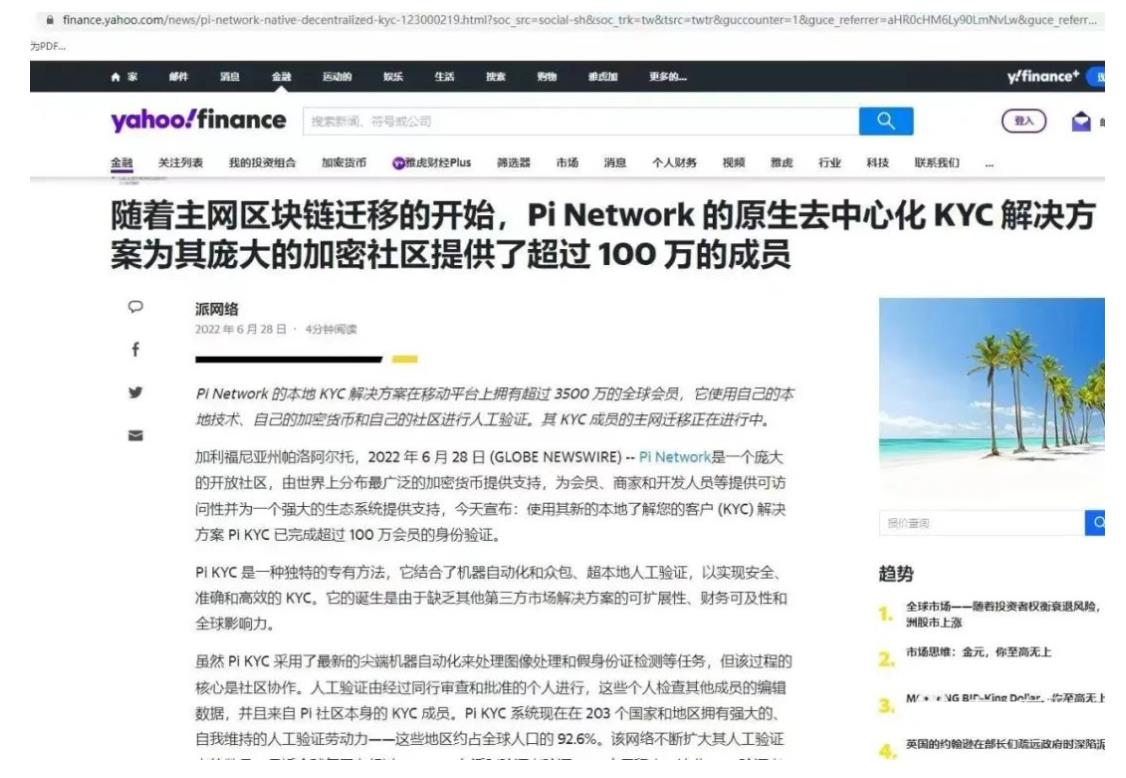Open trending story 英国的约翰逊在部长们疏远政府时
The width and height of the screenshot is (1126, 778).
coord(1005,744)
